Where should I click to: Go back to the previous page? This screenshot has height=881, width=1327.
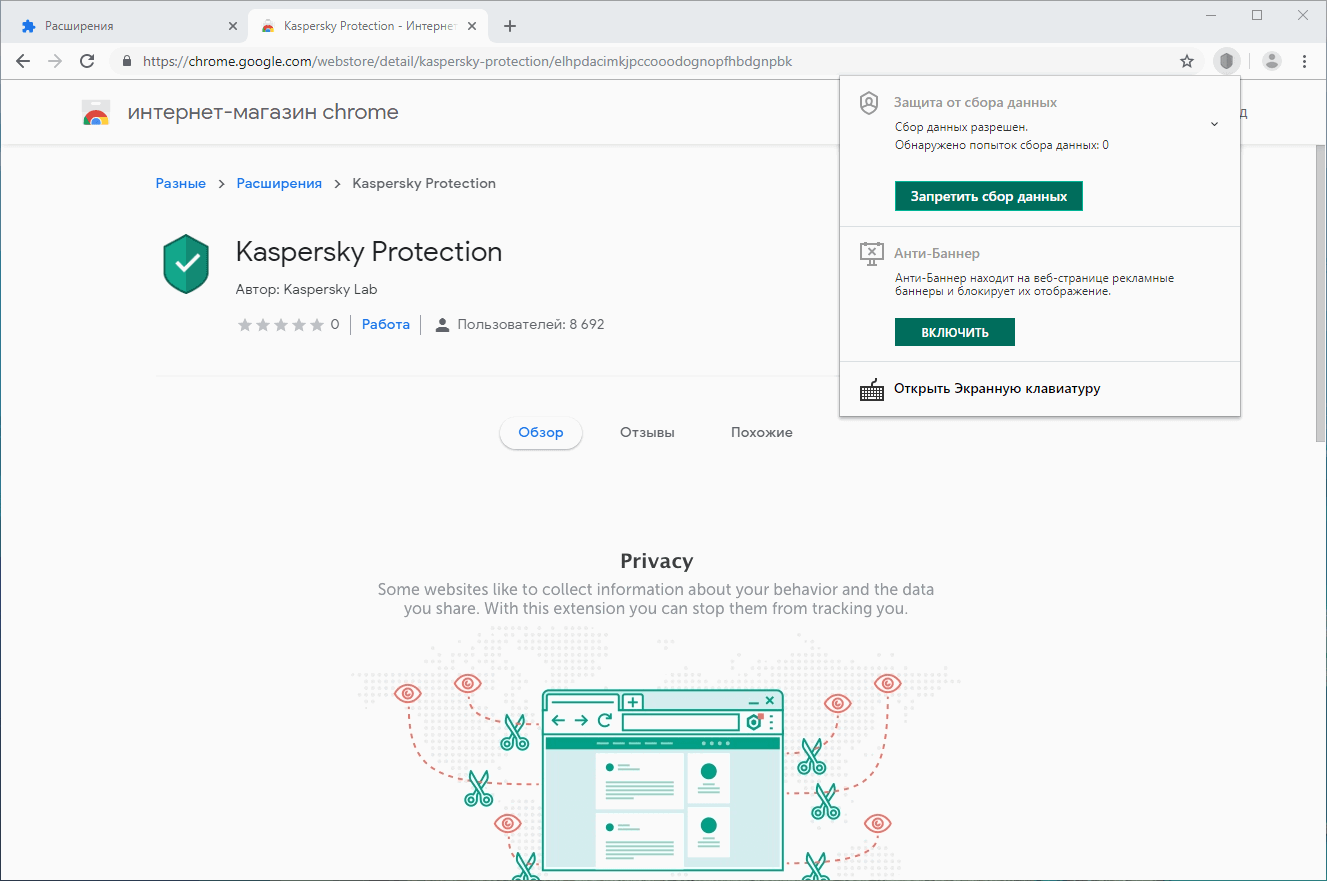point(23,61)
